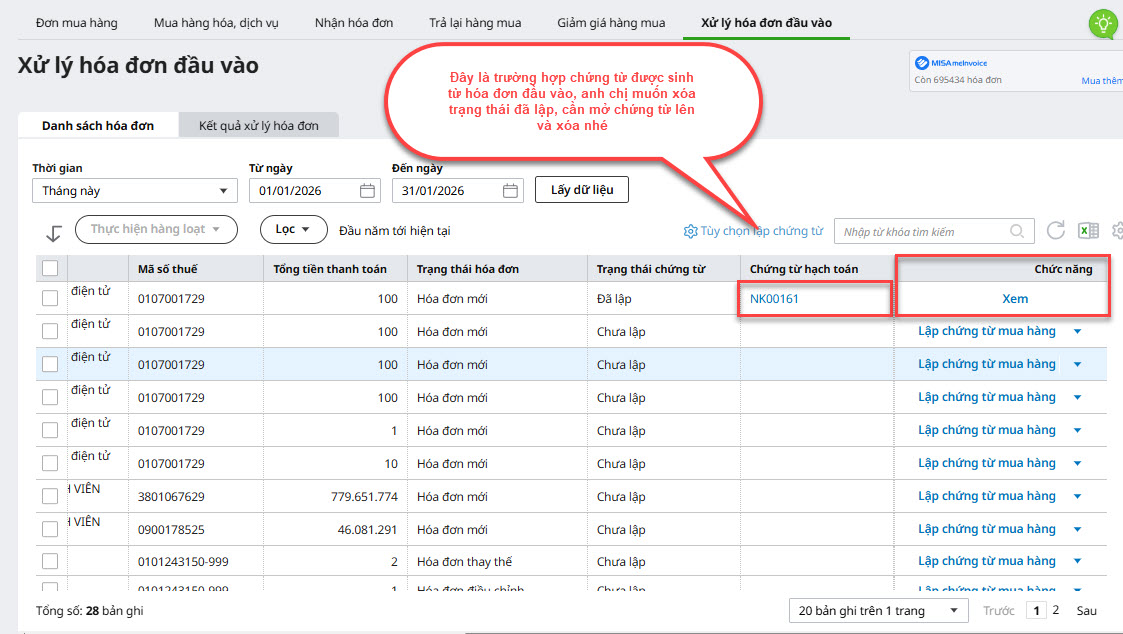
Task: Check the row with tax code 3801067629
Action: pyautogui.click(x=50, y=497)
